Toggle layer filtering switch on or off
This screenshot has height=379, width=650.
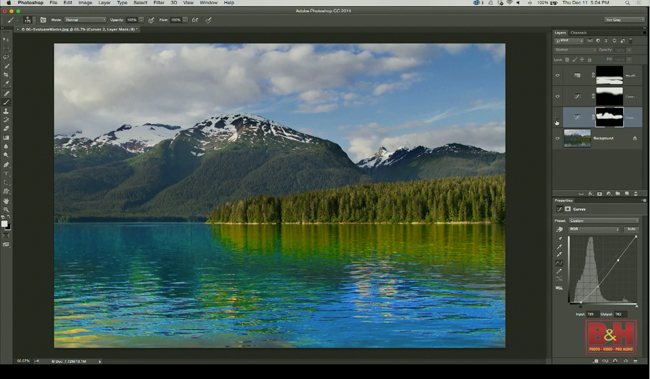[631, 41]
